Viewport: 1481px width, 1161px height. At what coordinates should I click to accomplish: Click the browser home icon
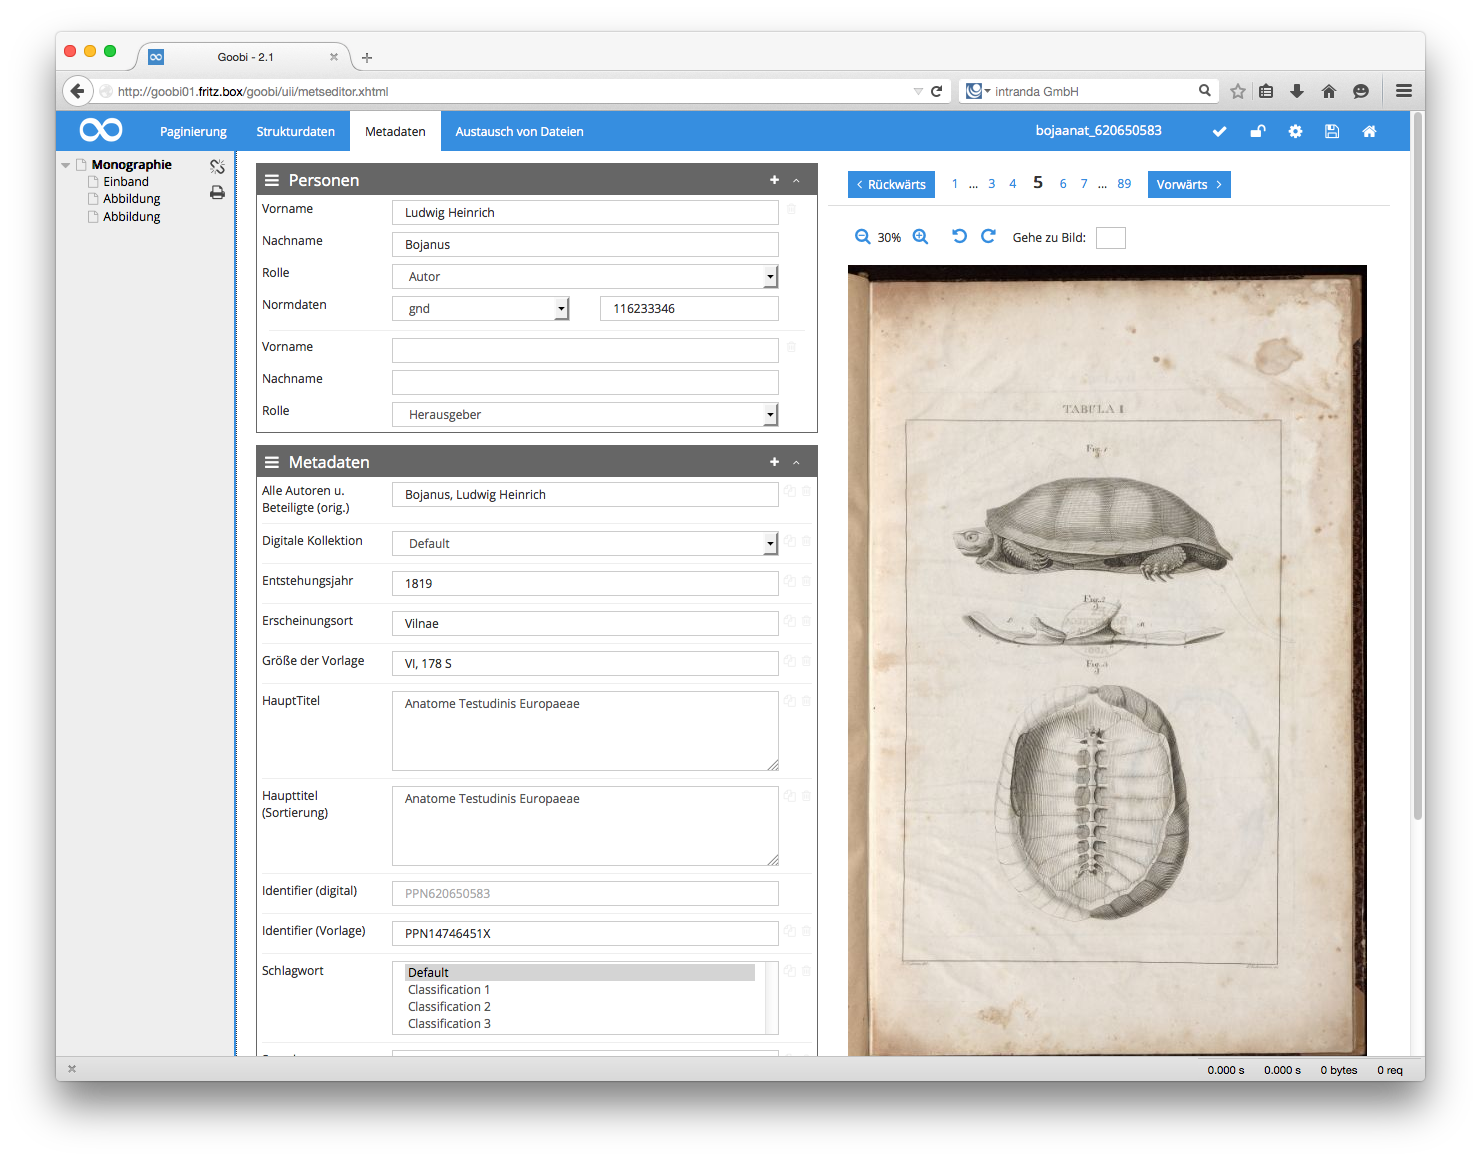(x=1329, y=91)
